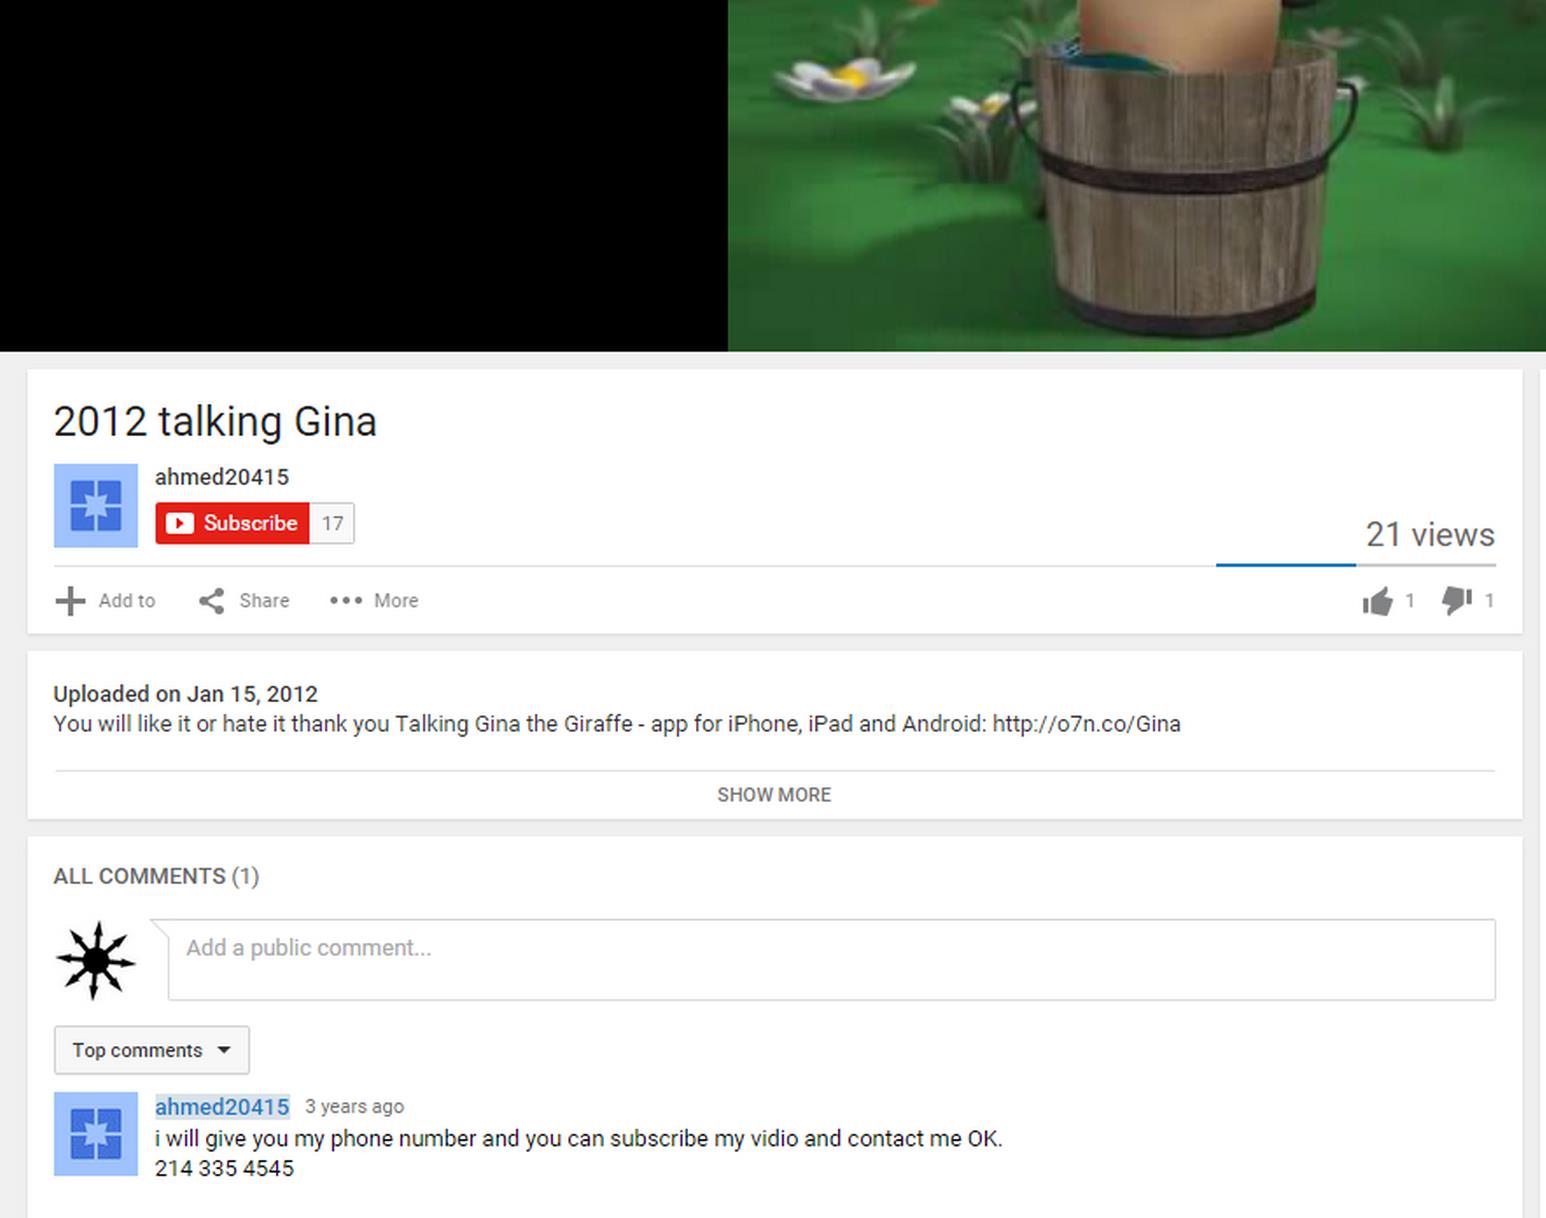
Task: Click the black star user avatar
Action: [x=96, y=960]
